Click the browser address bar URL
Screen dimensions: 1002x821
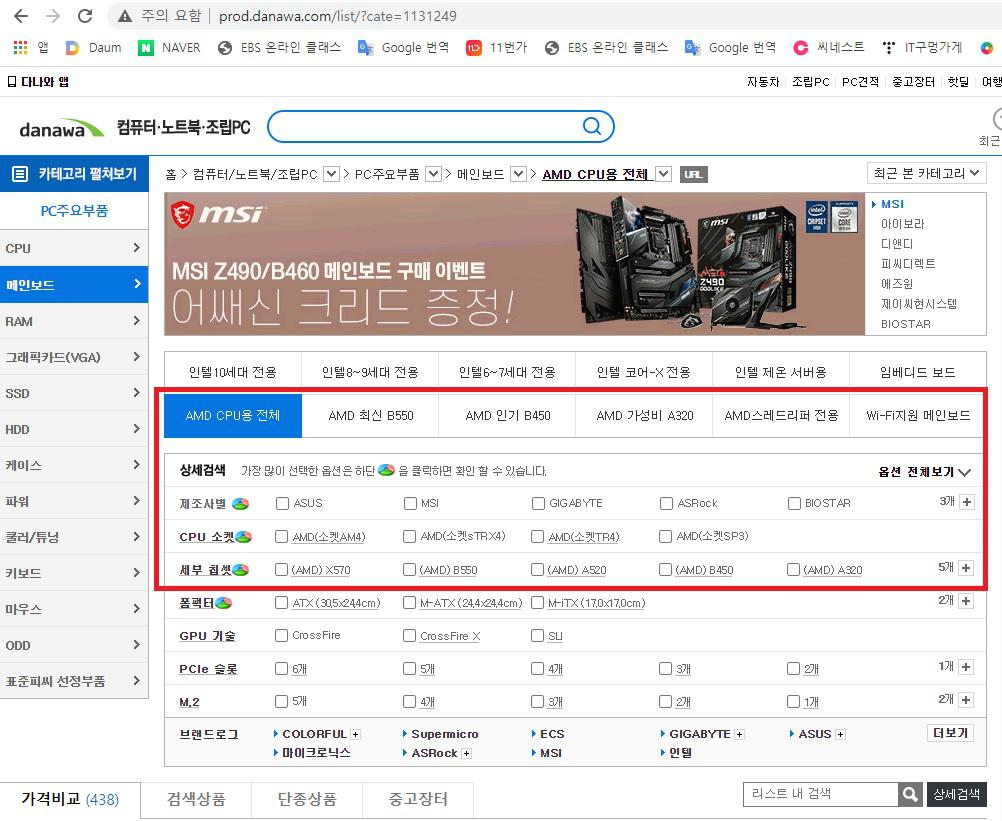click(x=337, y=16)
